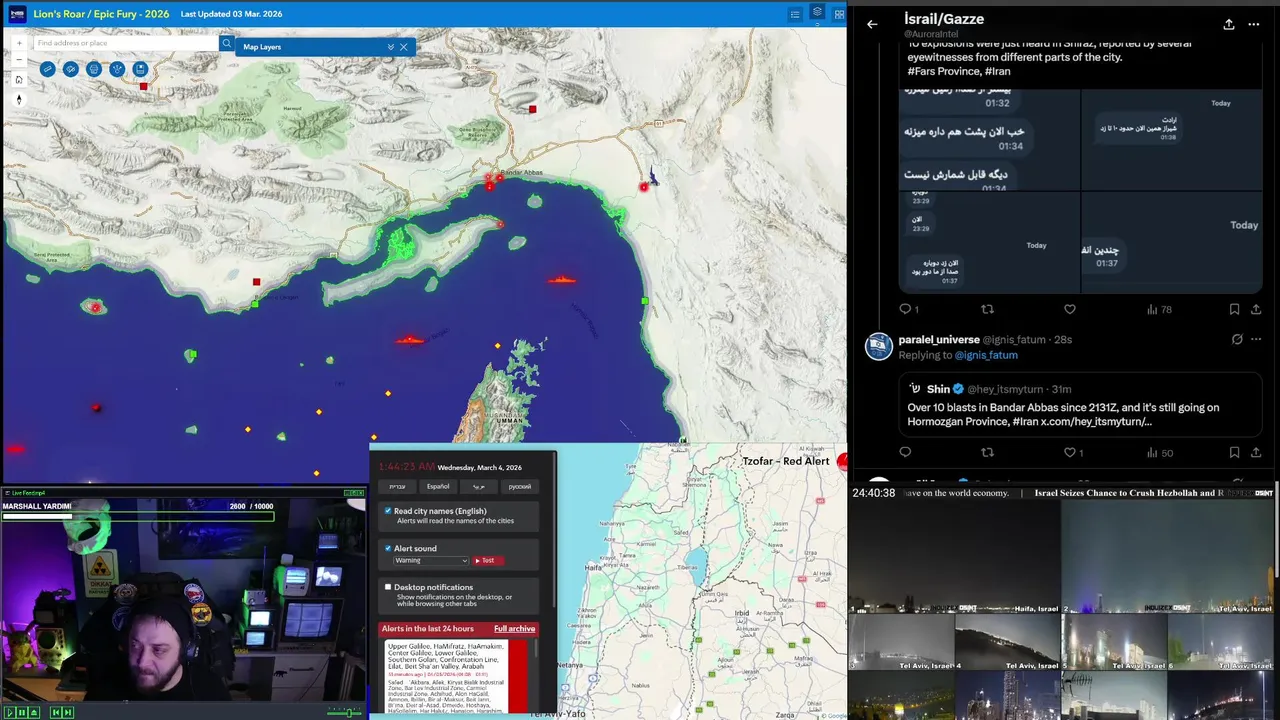Close the Map Layers panel
1280x720 pixels.
(404, 47)
